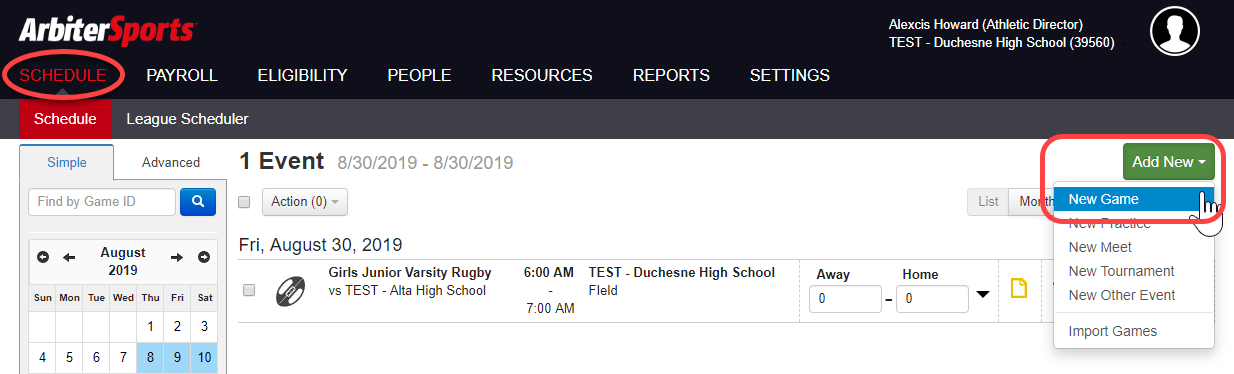Click the blue Game ID search icon
The width and height of the screenshot is (1234, 374).
pos(198,202)
